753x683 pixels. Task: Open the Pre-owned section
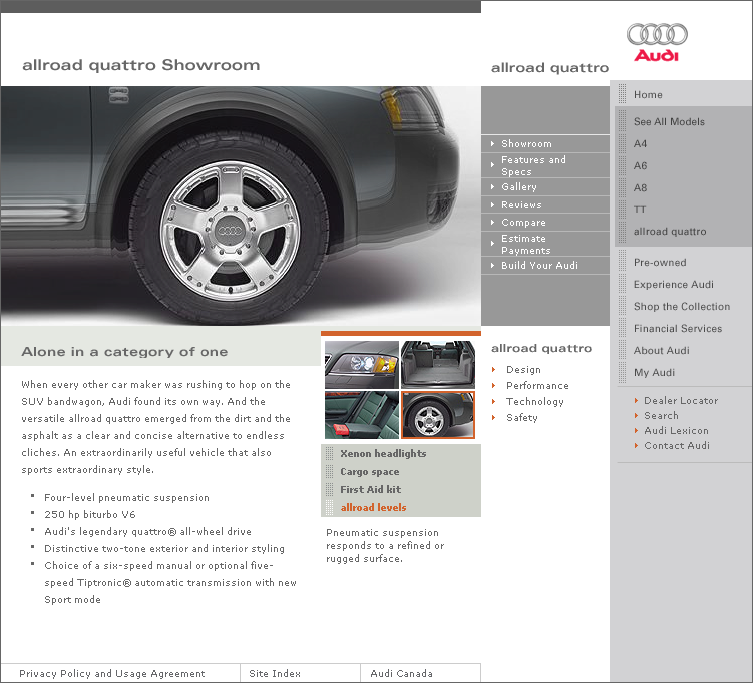tap(660, 263)
